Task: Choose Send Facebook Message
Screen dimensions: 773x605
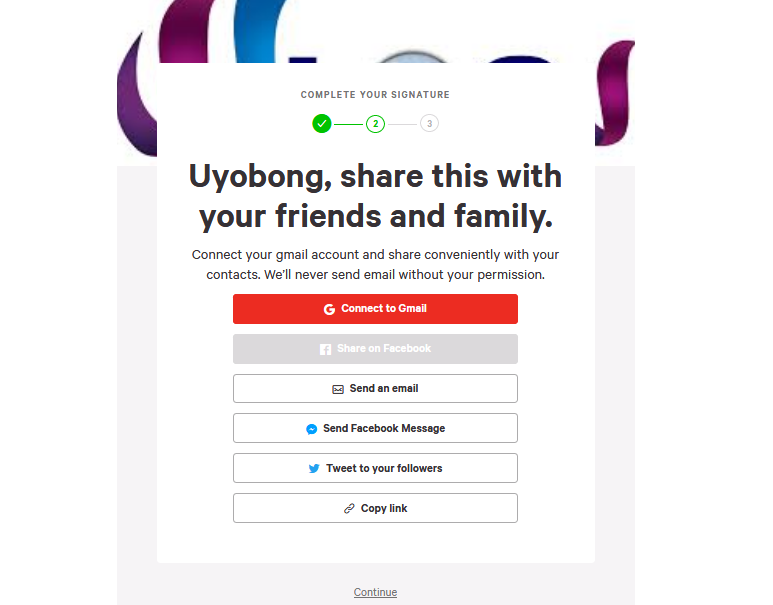Action: pyautogui.click(x=375, y=428)
